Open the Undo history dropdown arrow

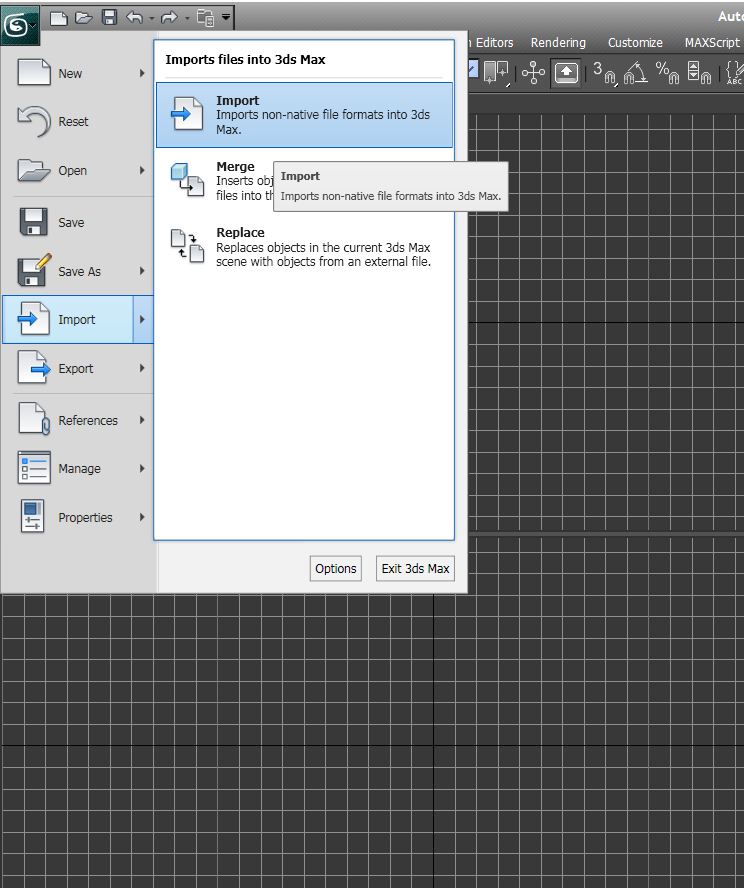152,19
